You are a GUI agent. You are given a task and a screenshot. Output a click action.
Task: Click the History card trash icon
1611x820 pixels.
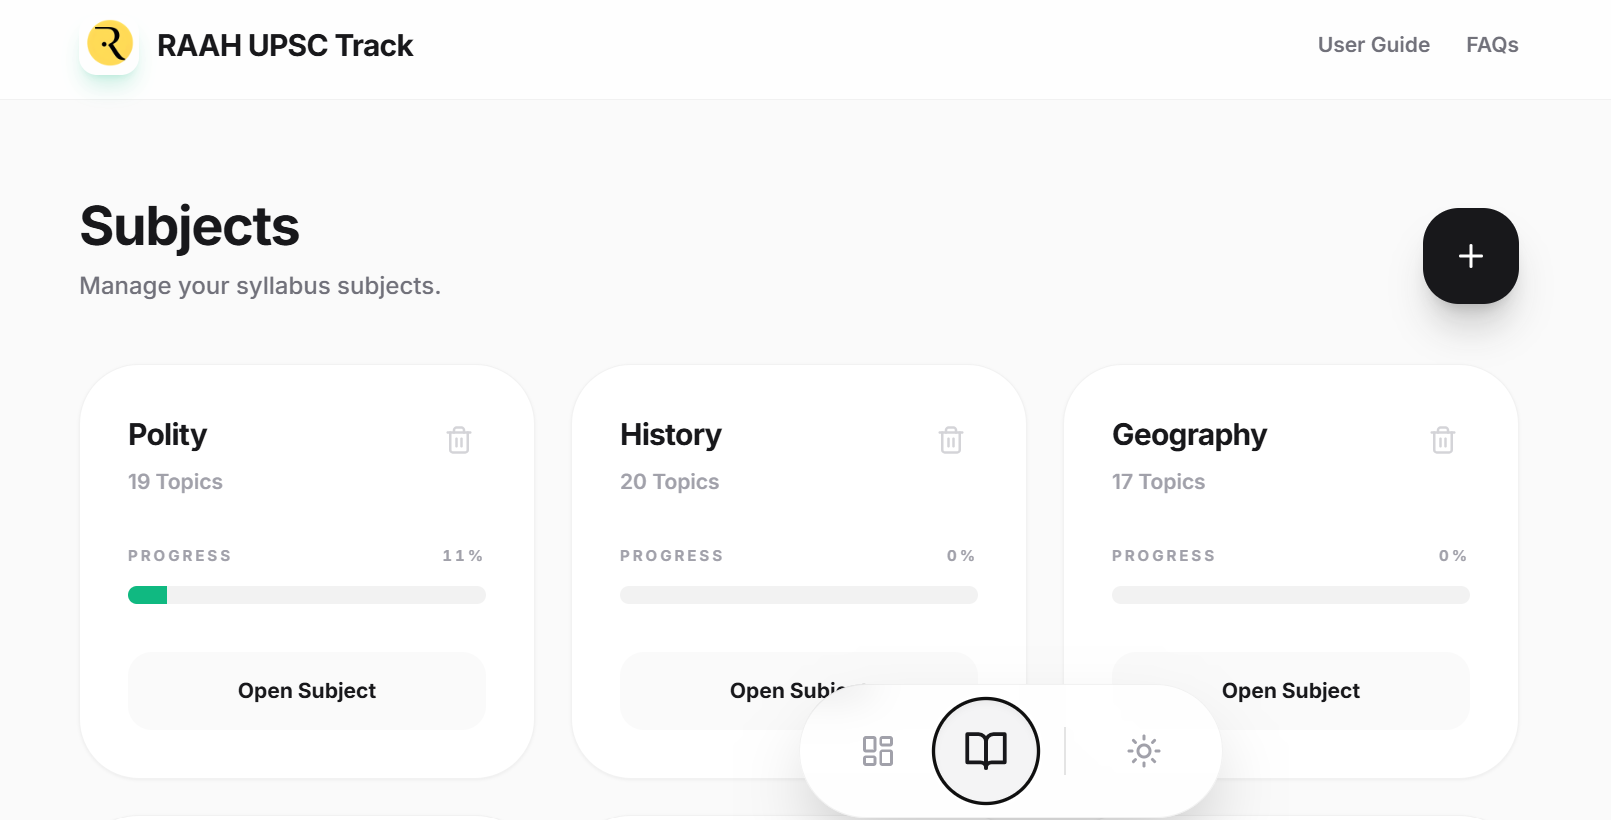(x=951, y=440)
